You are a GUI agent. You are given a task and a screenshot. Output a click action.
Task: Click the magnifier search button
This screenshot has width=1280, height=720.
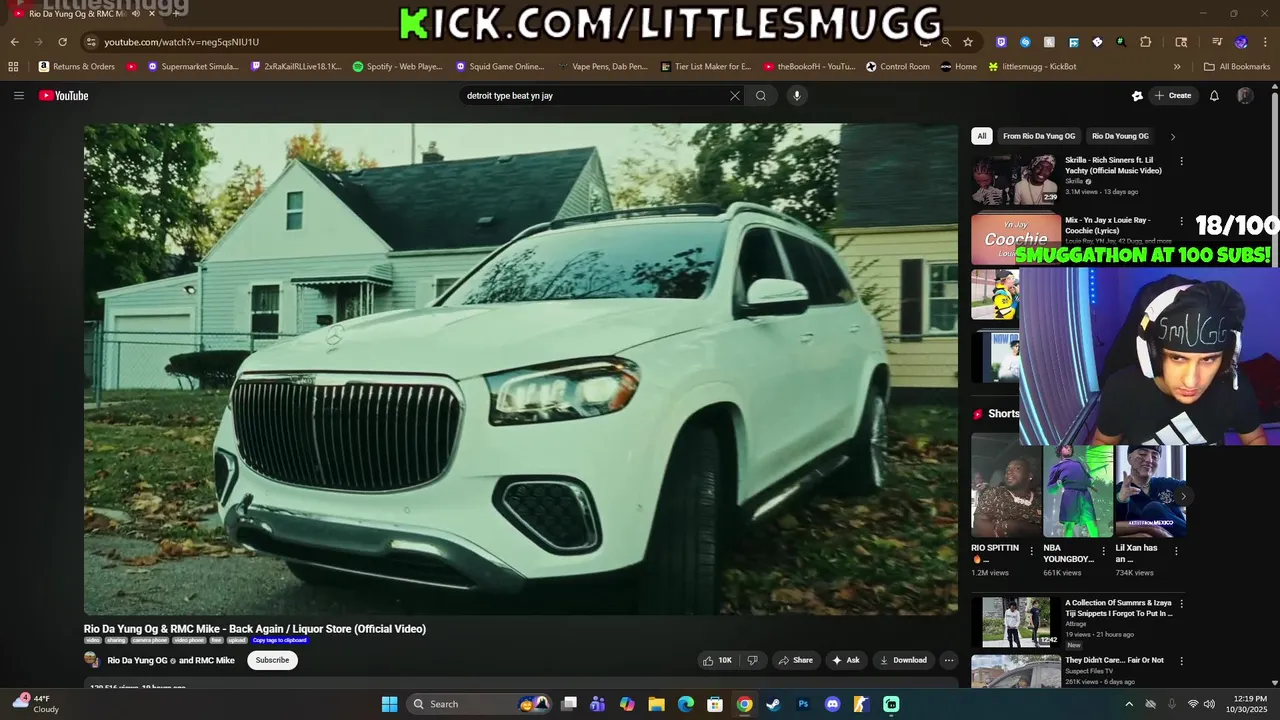point(761,96)
